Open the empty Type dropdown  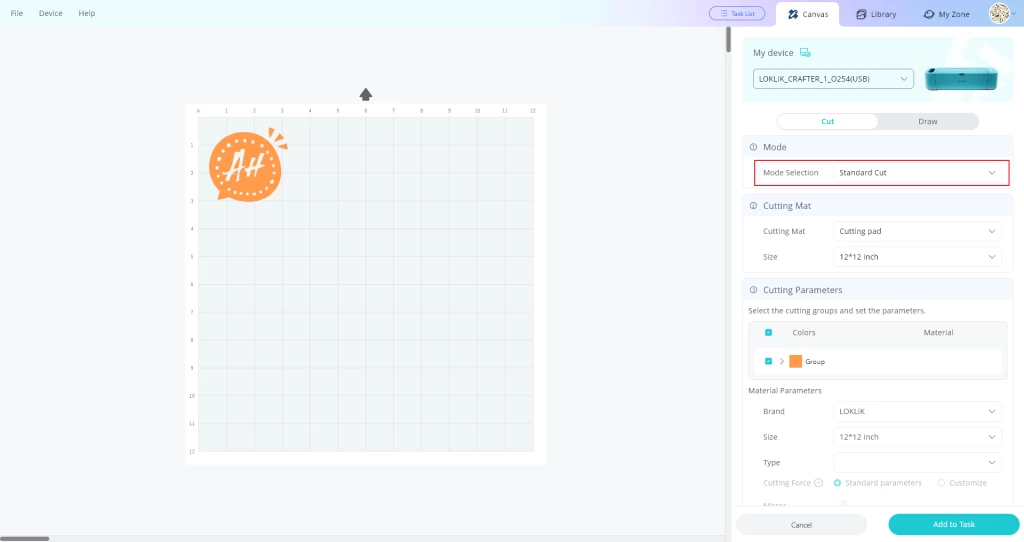click(x=917, y=462)
